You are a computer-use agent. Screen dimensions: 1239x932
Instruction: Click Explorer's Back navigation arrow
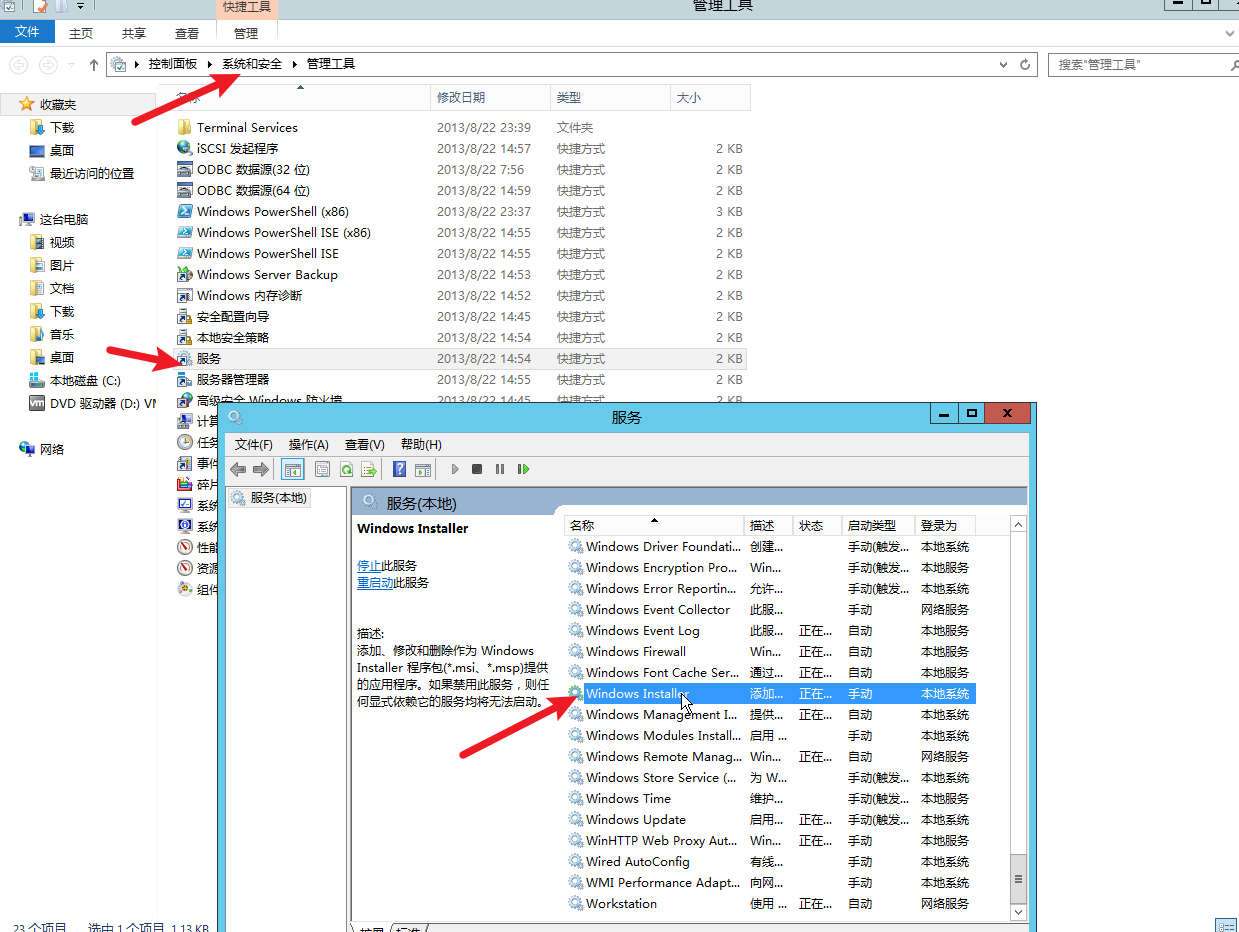point(18,64)
